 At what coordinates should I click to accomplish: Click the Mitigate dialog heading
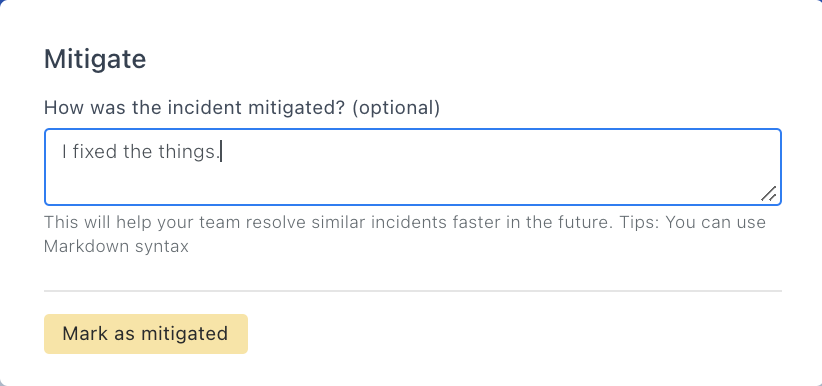(x=95, y=59)
